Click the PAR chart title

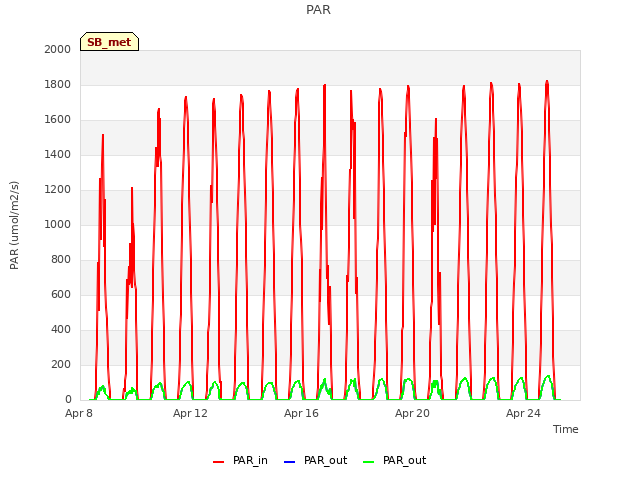point(318,10)
